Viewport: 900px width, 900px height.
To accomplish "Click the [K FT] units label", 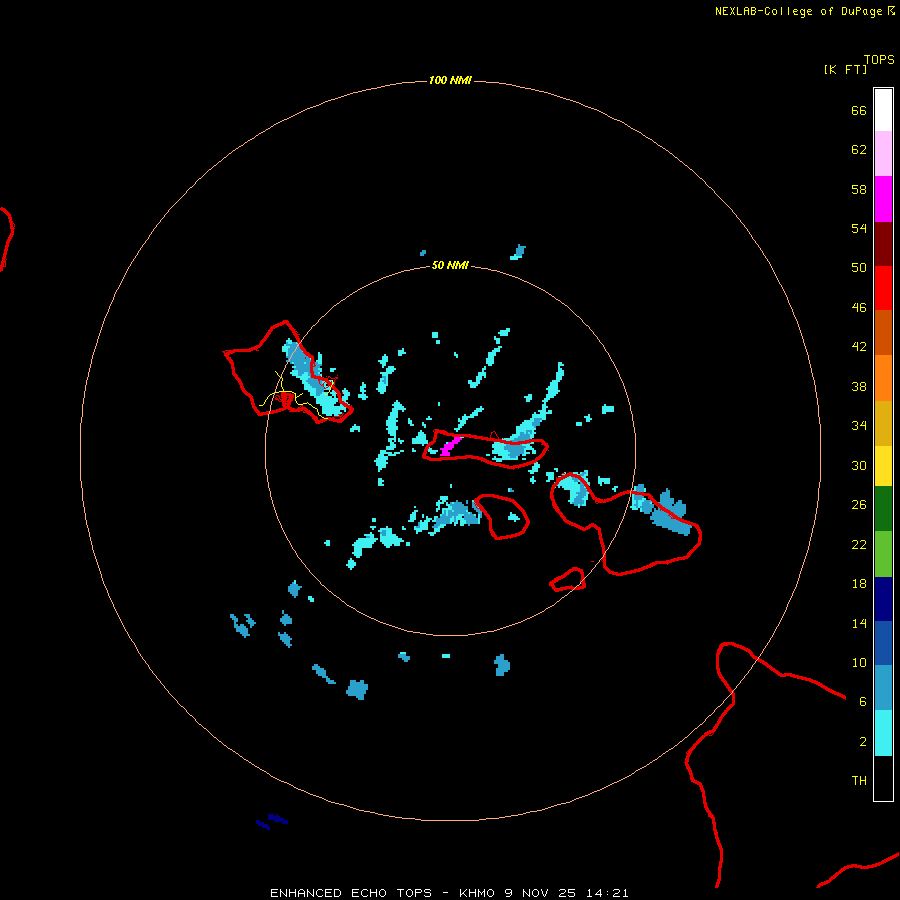I will click(x=845, y=70).
